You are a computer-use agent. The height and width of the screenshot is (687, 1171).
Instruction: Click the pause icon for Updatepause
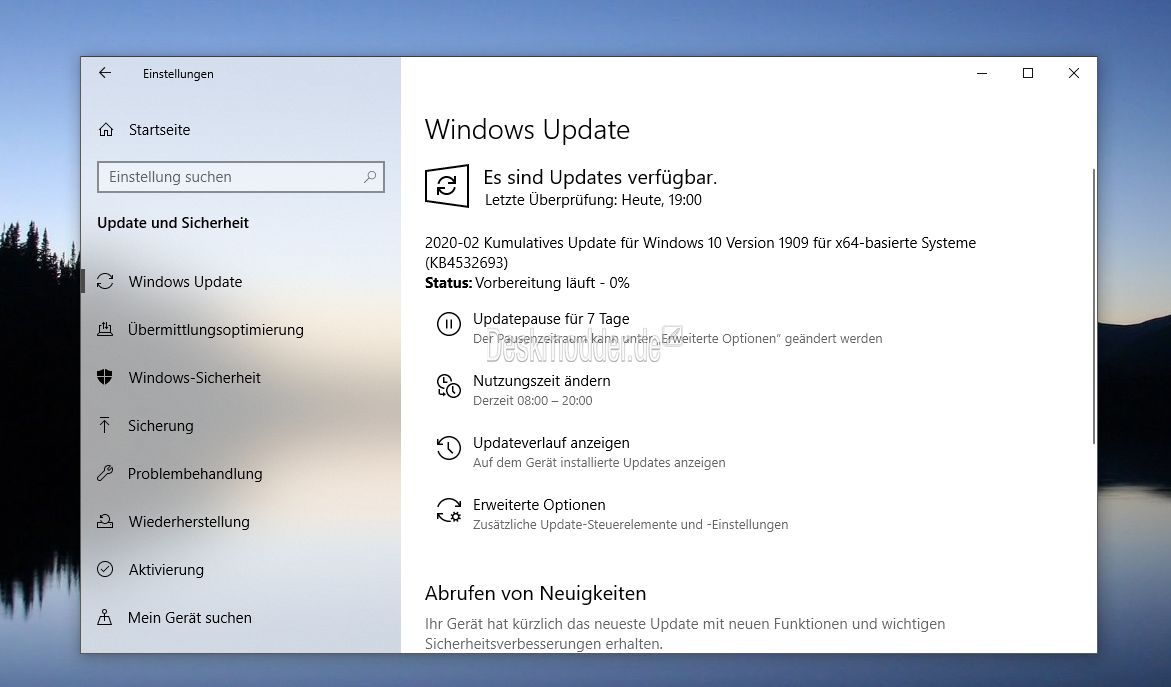[448, 324]
